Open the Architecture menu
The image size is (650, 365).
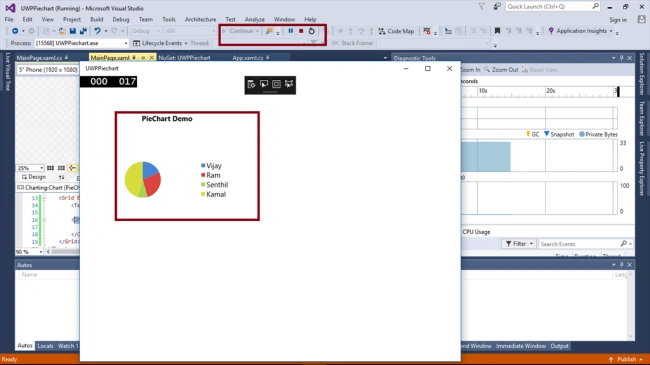pos(200,19)
